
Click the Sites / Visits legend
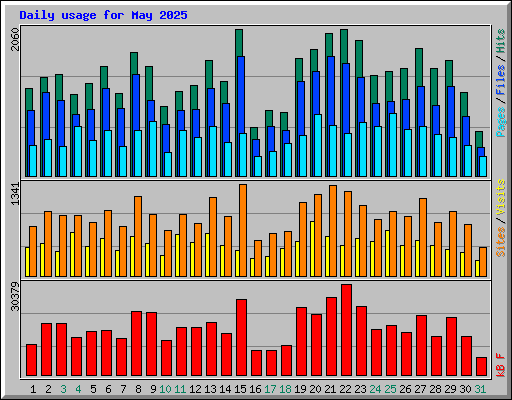click(500, 218)
